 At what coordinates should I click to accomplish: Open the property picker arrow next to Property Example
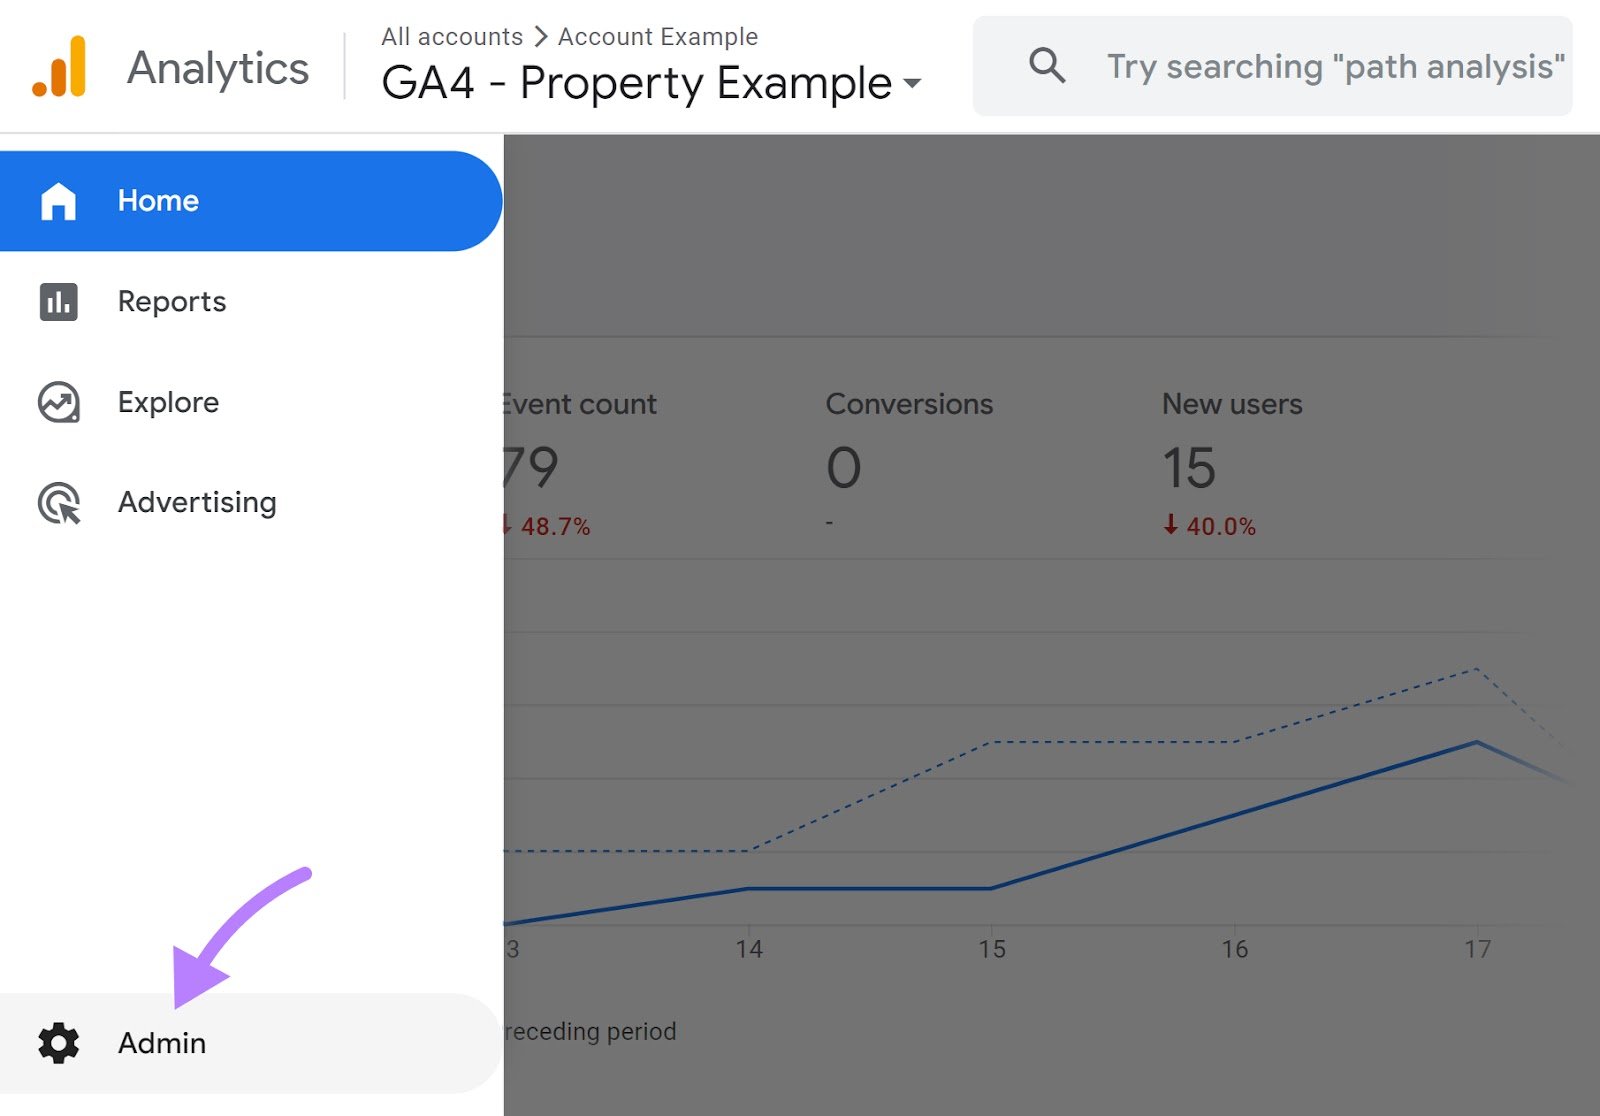point(911,86)
